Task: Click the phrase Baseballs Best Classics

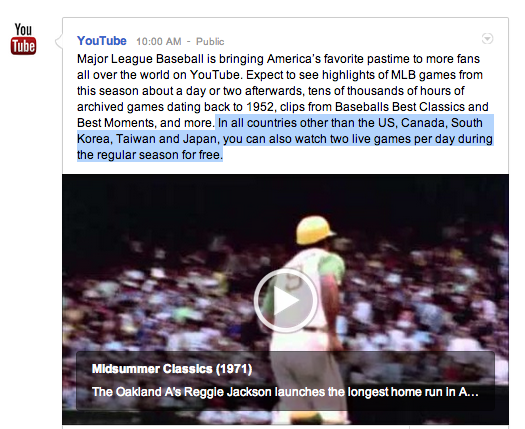Action: coord(400,107)
